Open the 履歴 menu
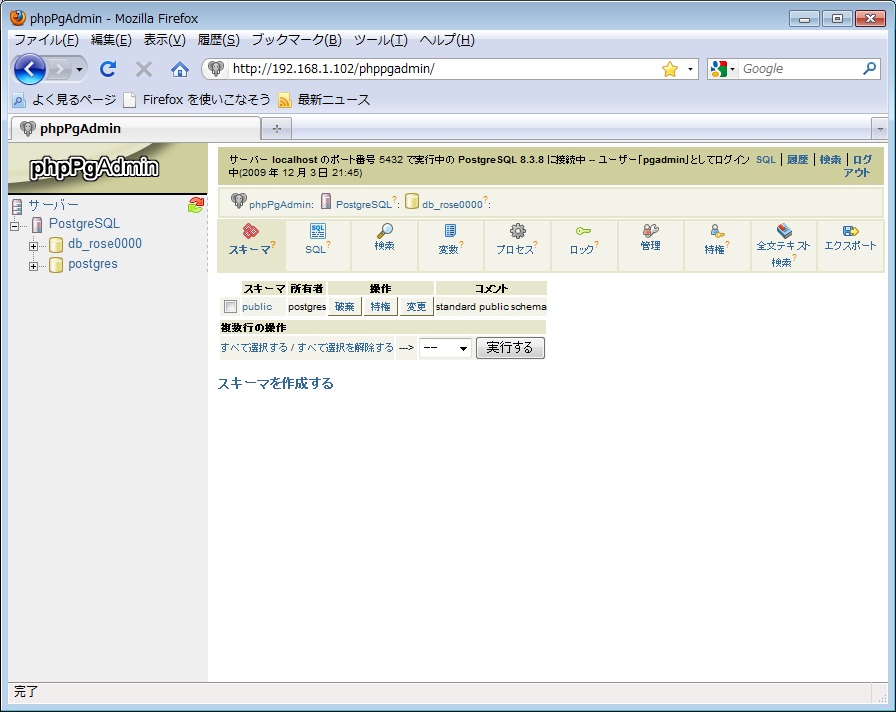The width and height of the screenshot is (896, 712). point(218,40)
